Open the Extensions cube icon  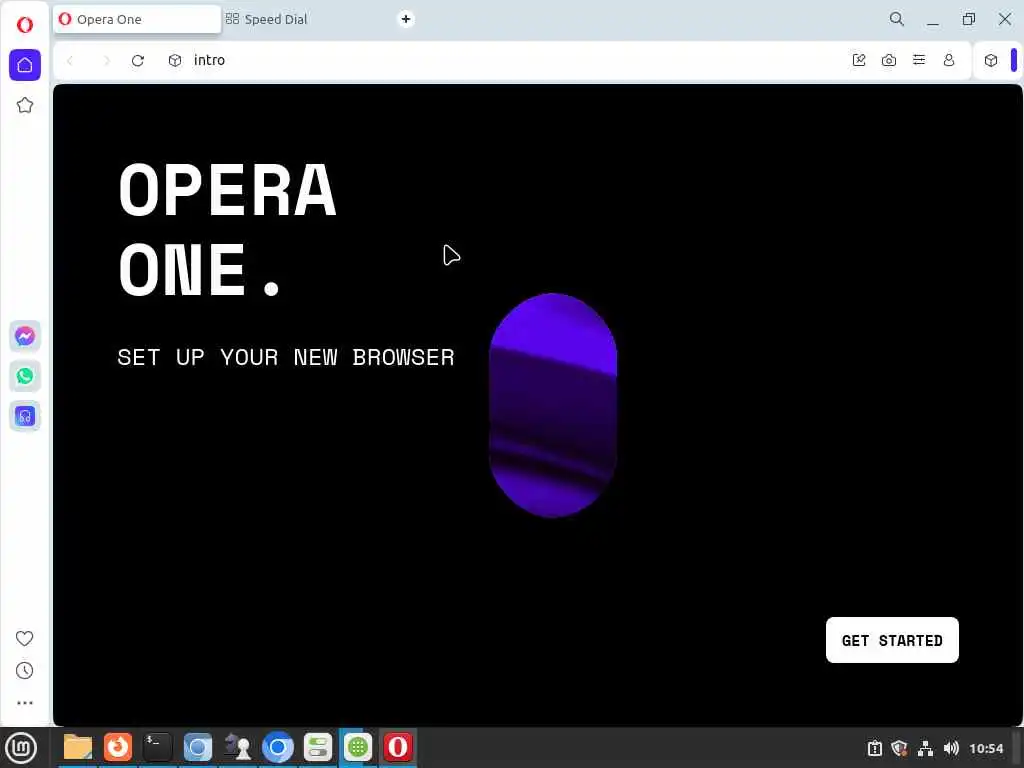[991, 60]
